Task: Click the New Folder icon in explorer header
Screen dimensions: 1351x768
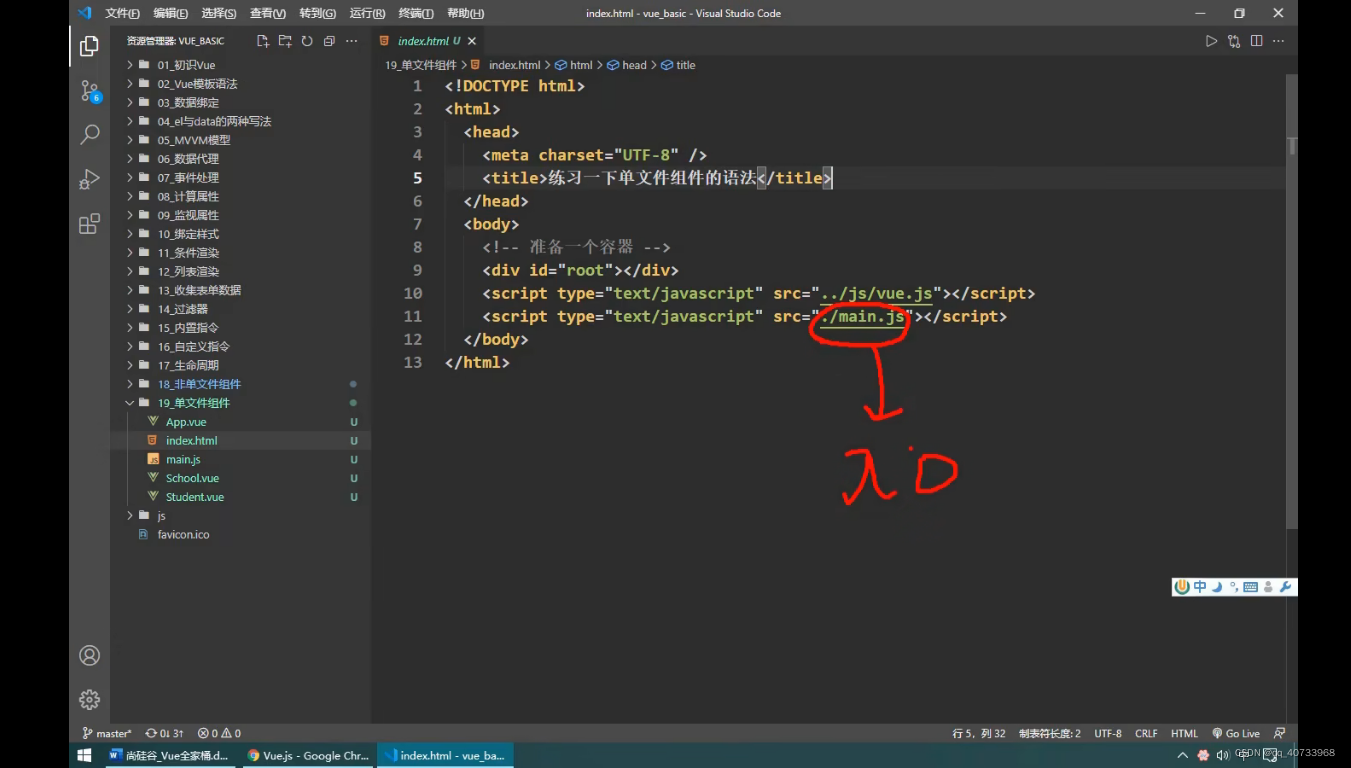Action: coord(285,41)
